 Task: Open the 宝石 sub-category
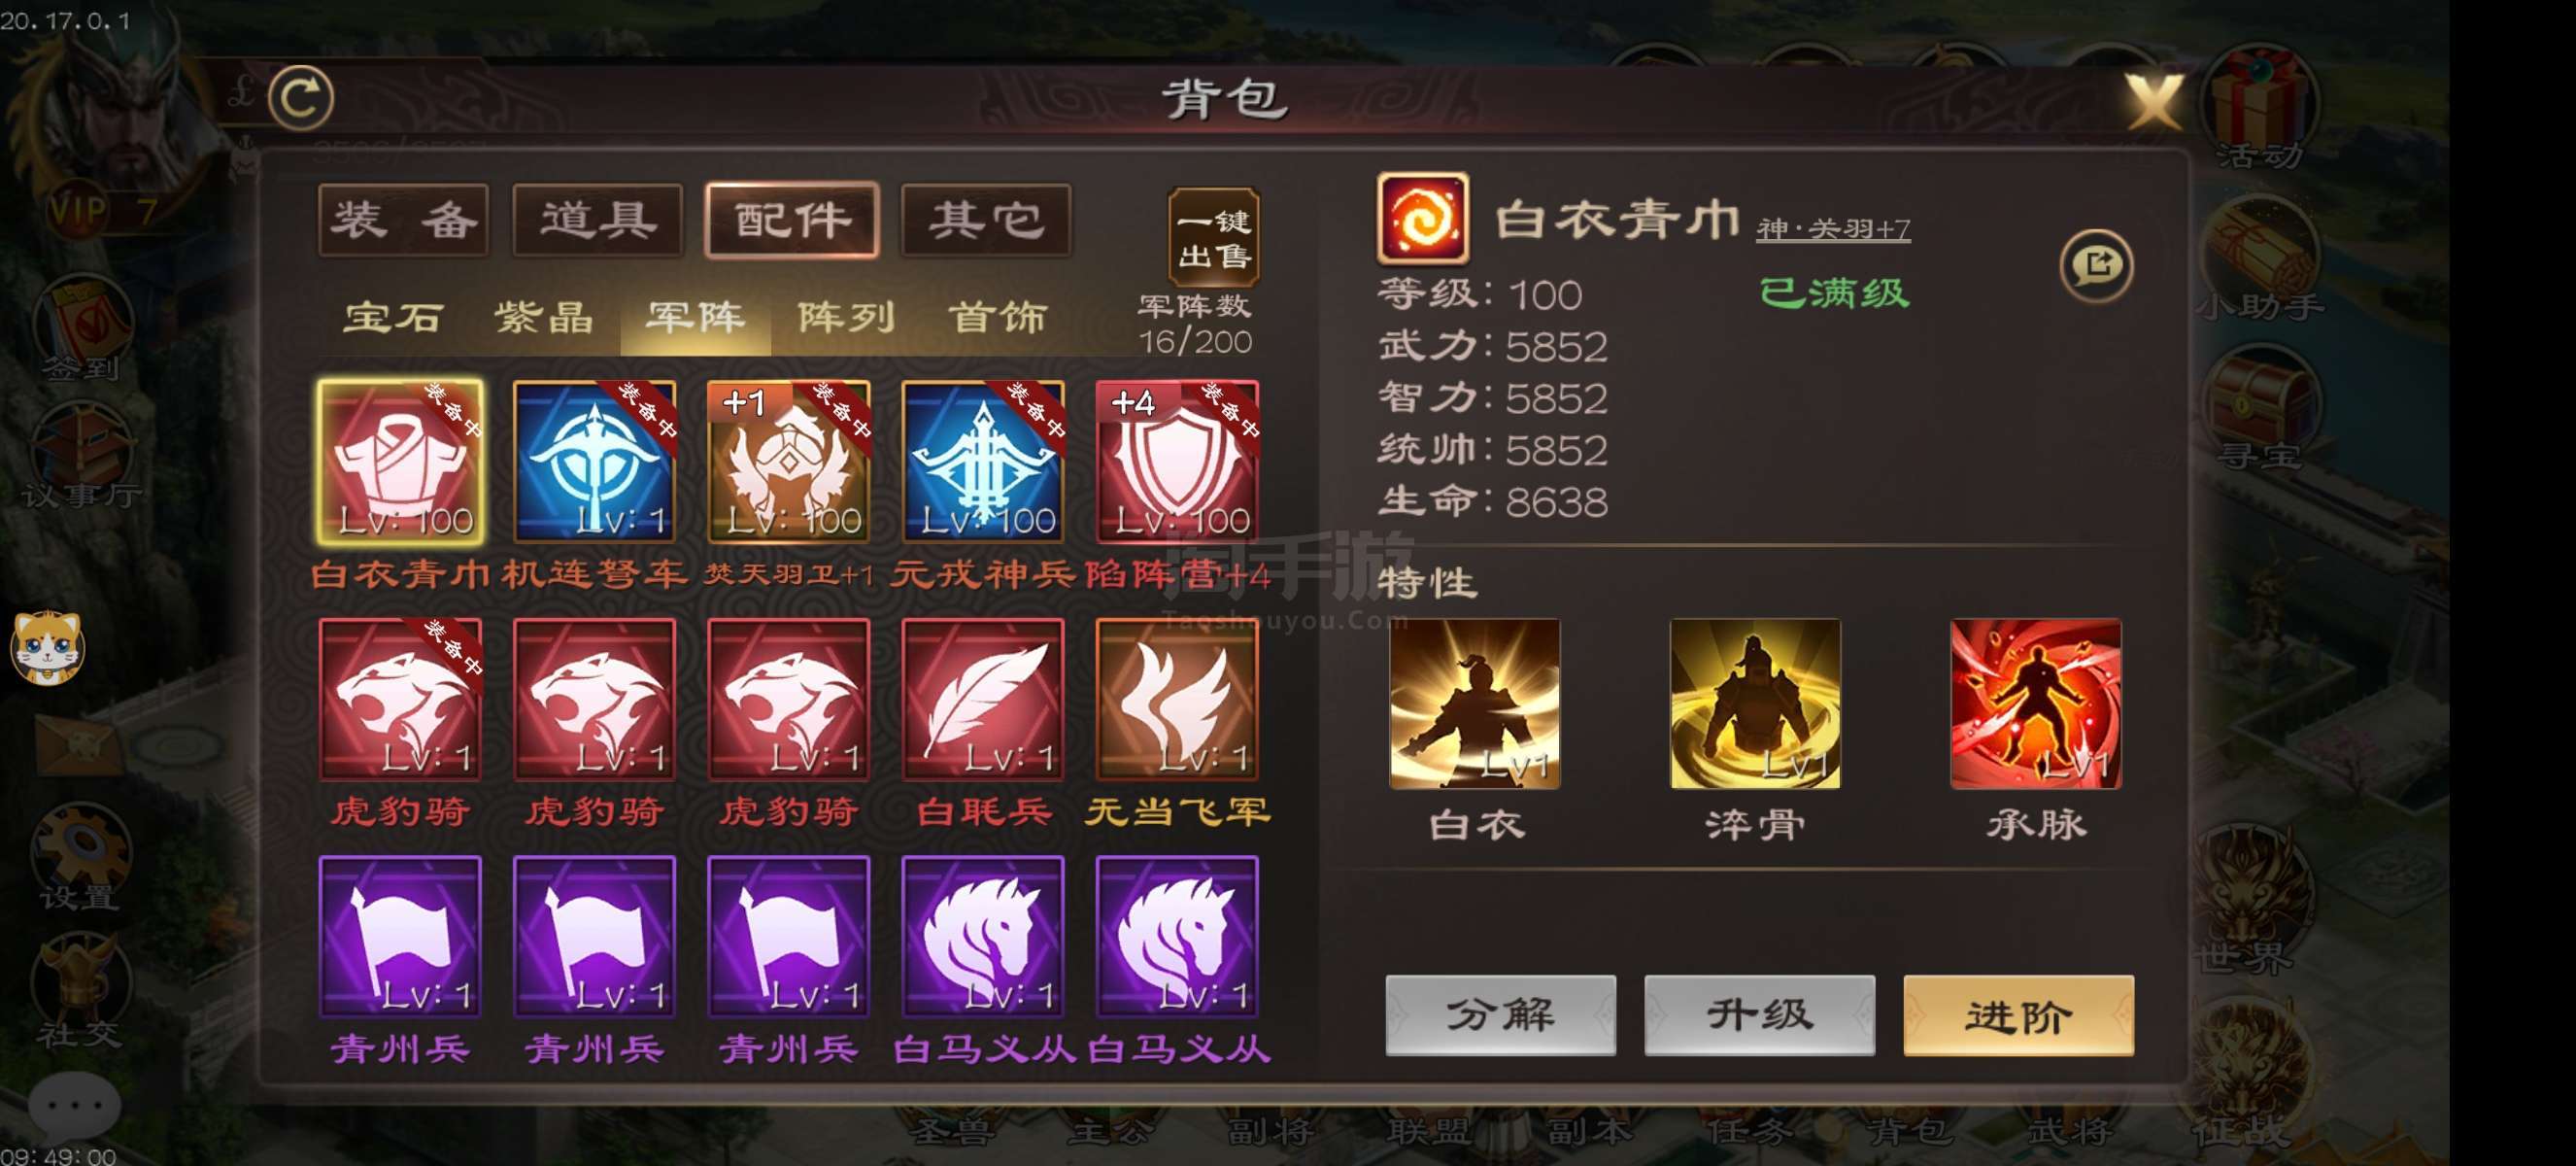click(x=392, y=318)
